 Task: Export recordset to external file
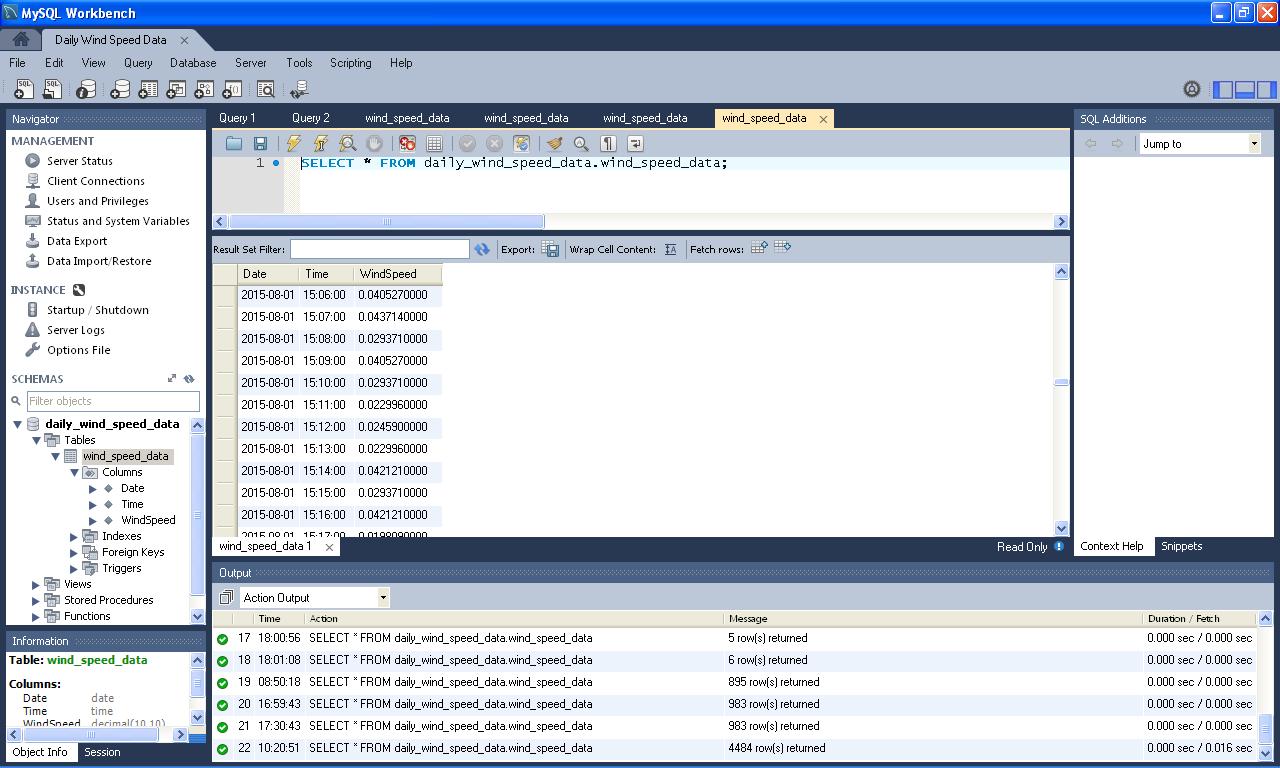[550, 249]
